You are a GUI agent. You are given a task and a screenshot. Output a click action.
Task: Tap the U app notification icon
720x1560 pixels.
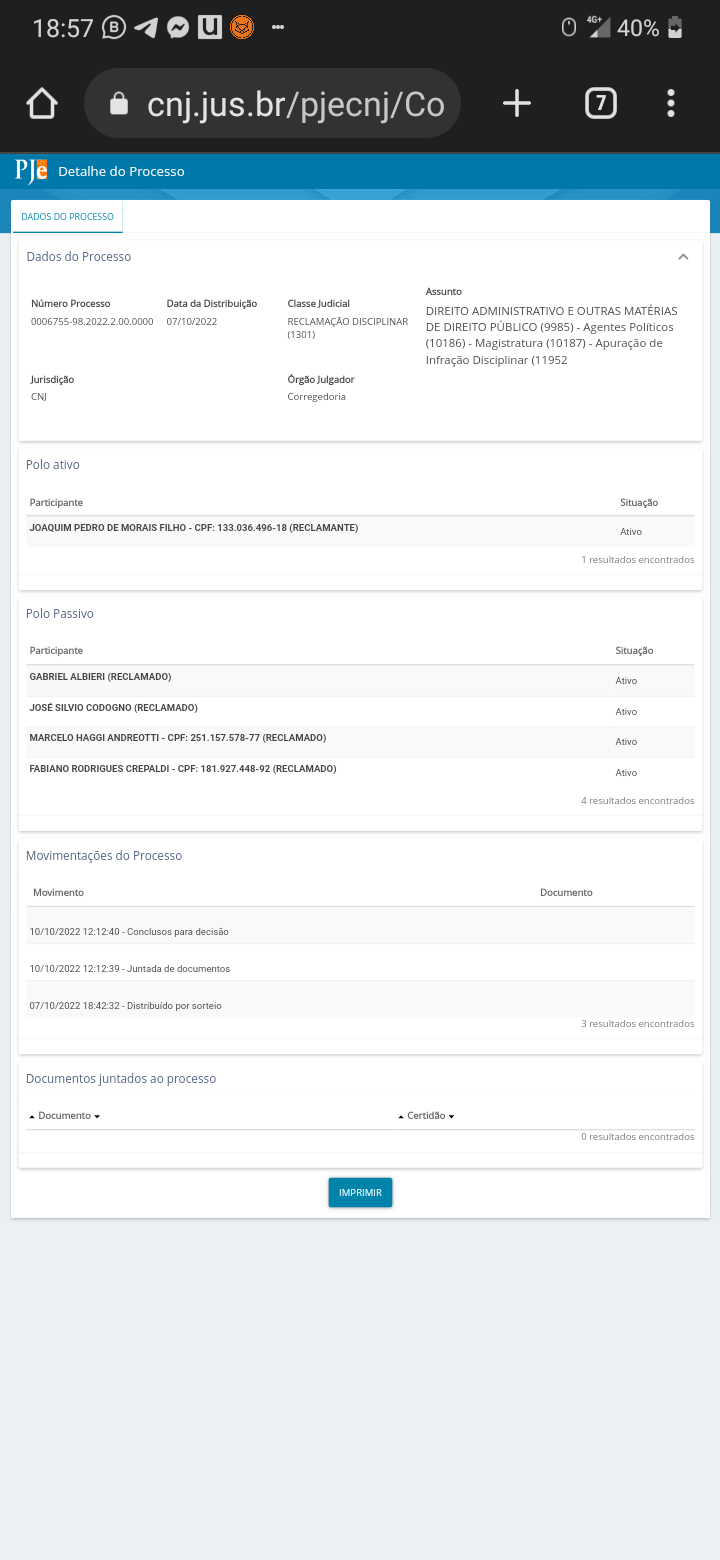click(209, 28)
